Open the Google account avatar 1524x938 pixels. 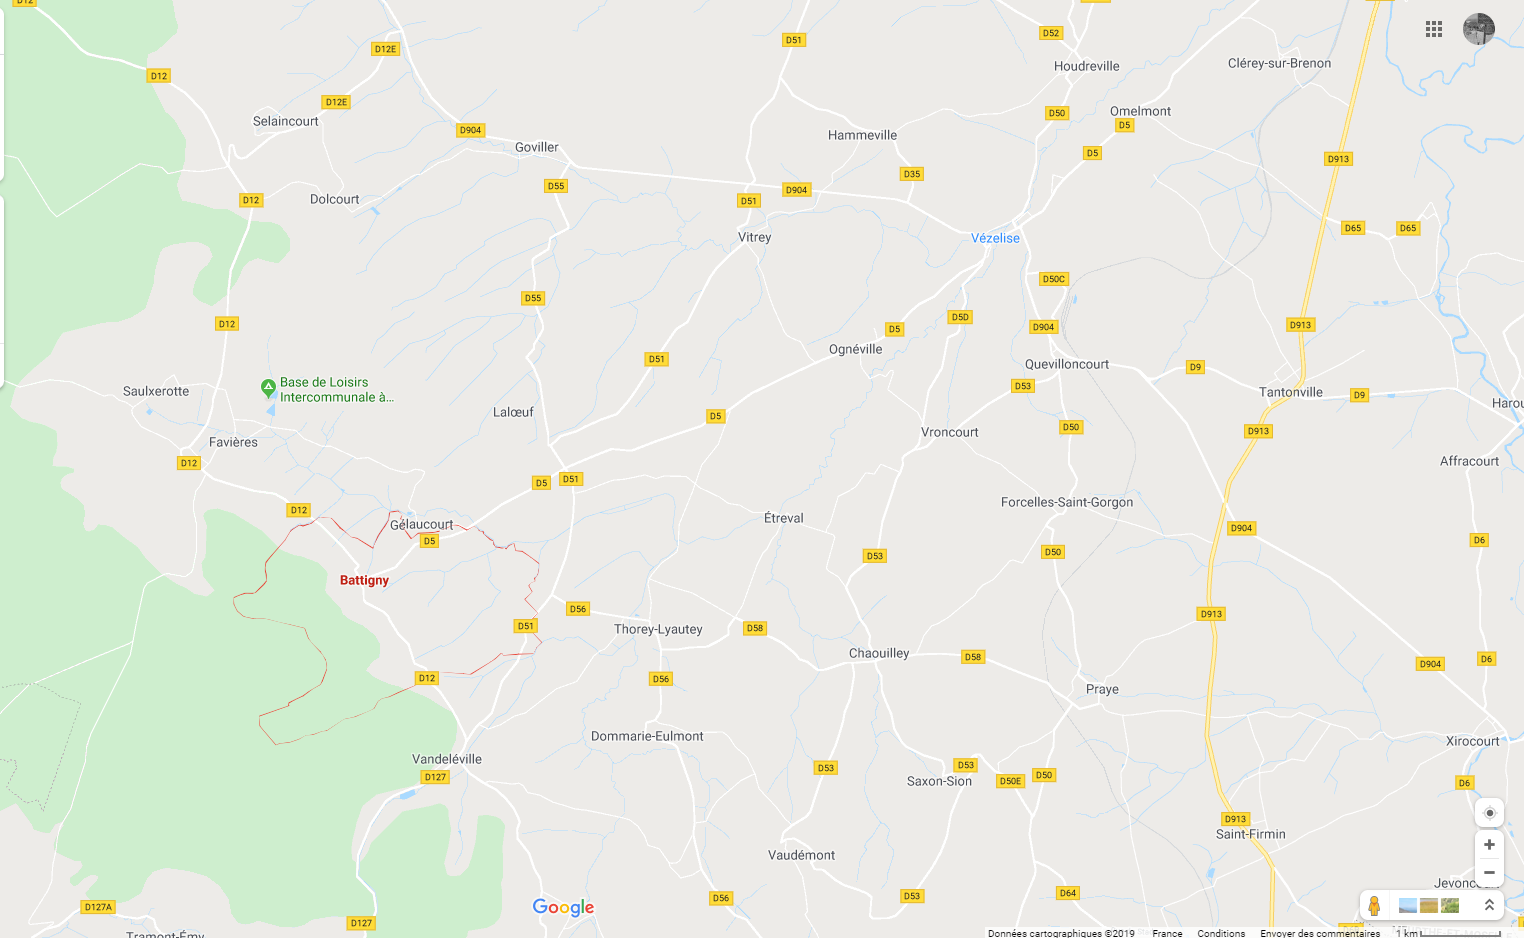1479,29
